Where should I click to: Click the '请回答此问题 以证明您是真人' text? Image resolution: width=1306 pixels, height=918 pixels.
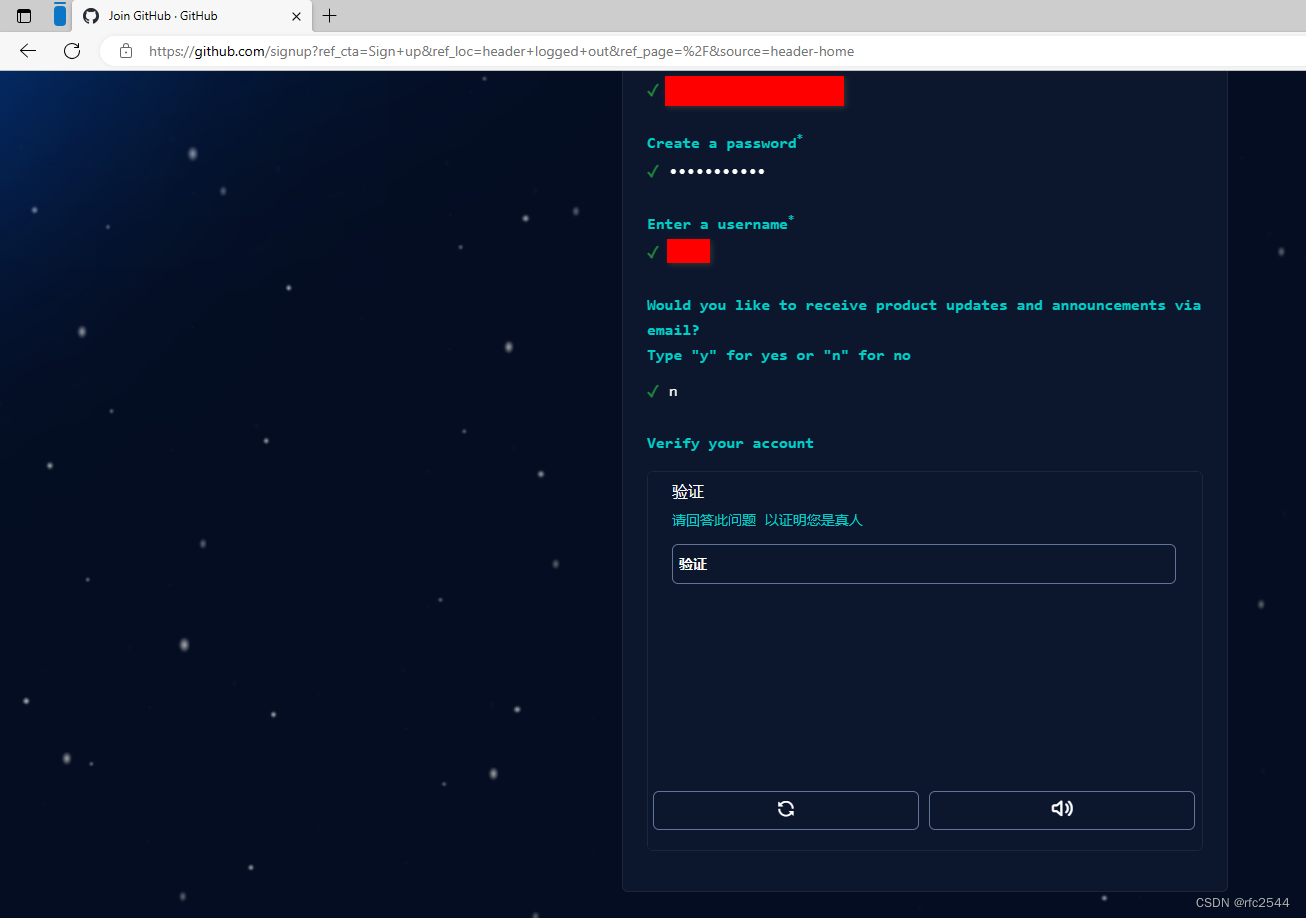click(x=767, y=520)
